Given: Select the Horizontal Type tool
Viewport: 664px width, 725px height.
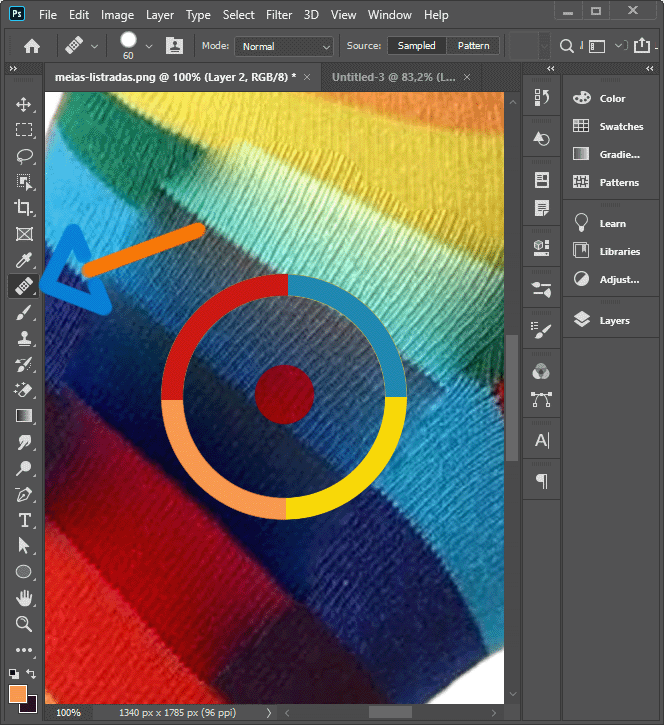Looking at the screenshot, I should (24, 520).
